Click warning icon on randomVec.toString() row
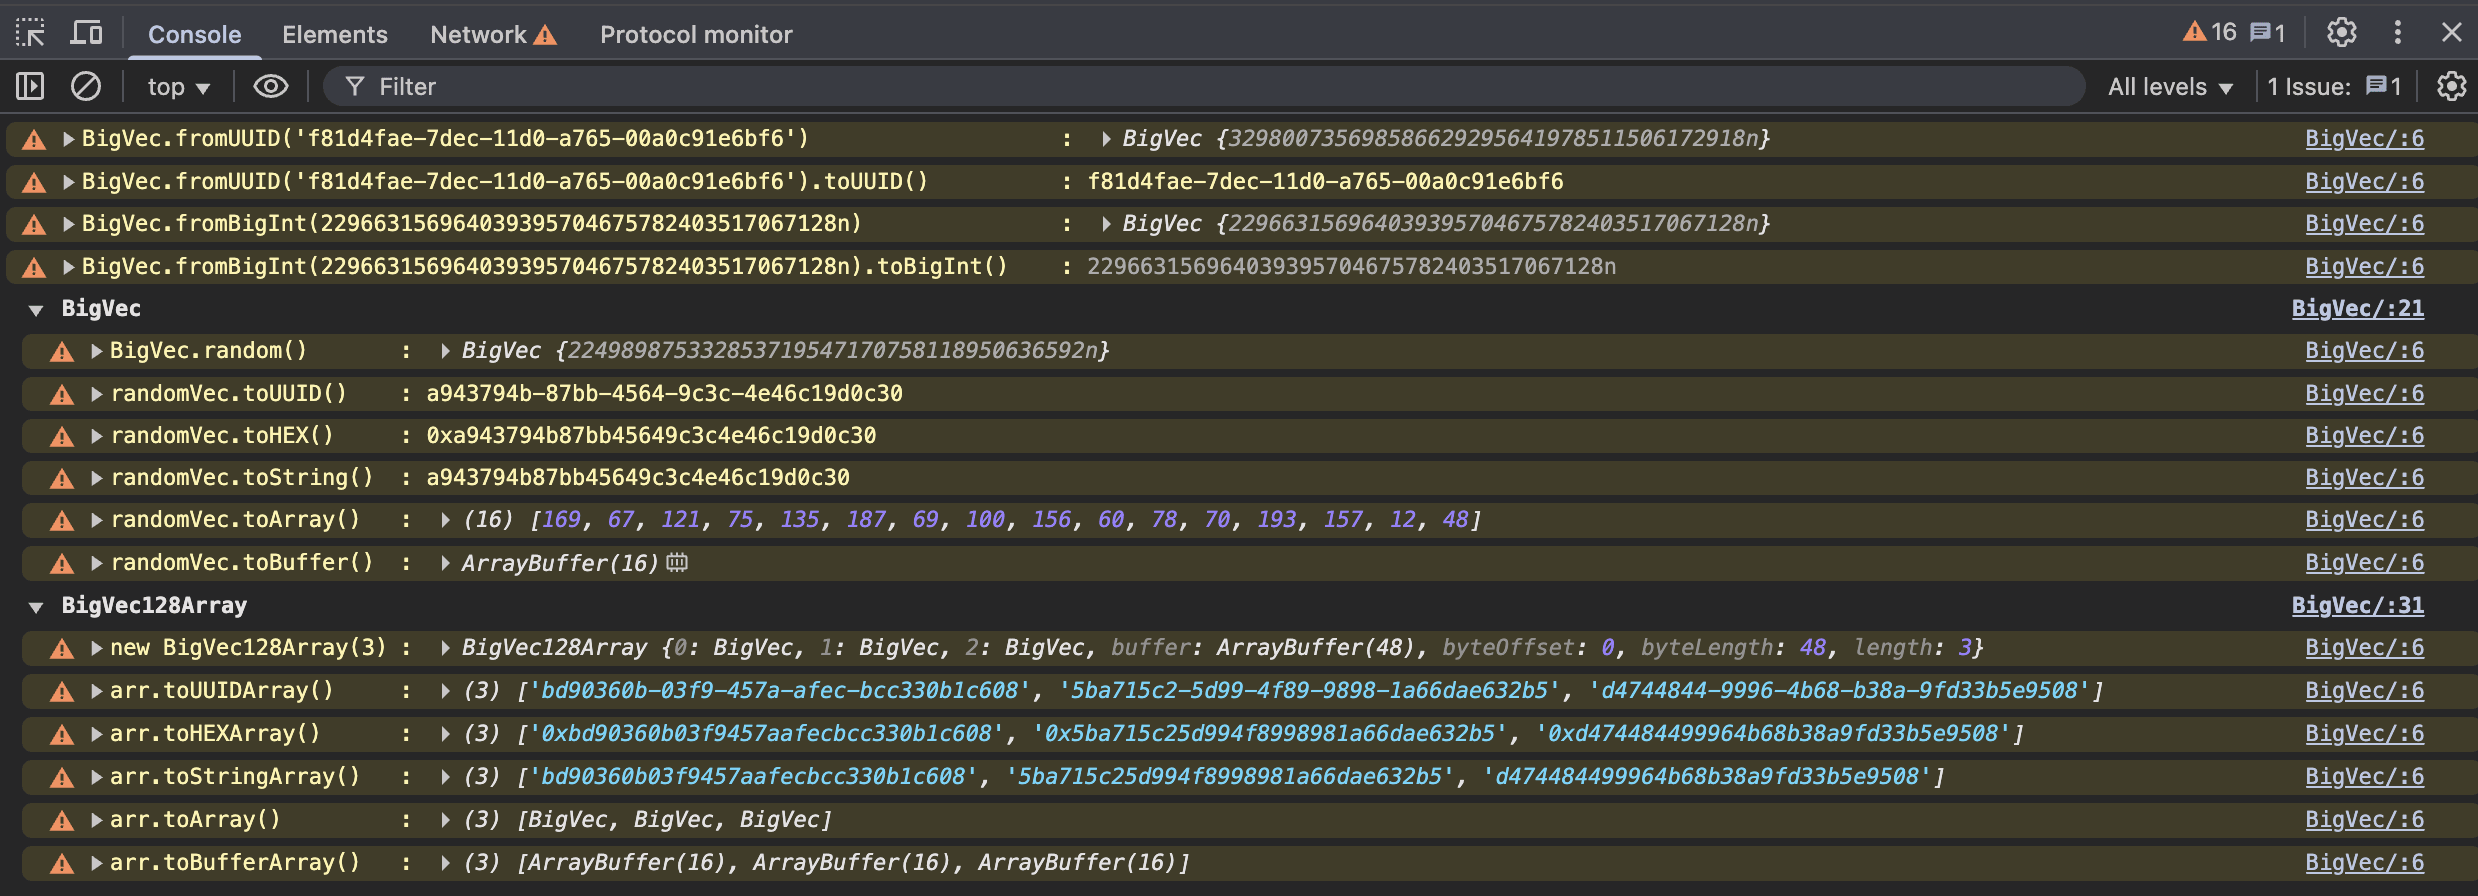The image size is (2478, 896). 62,479
